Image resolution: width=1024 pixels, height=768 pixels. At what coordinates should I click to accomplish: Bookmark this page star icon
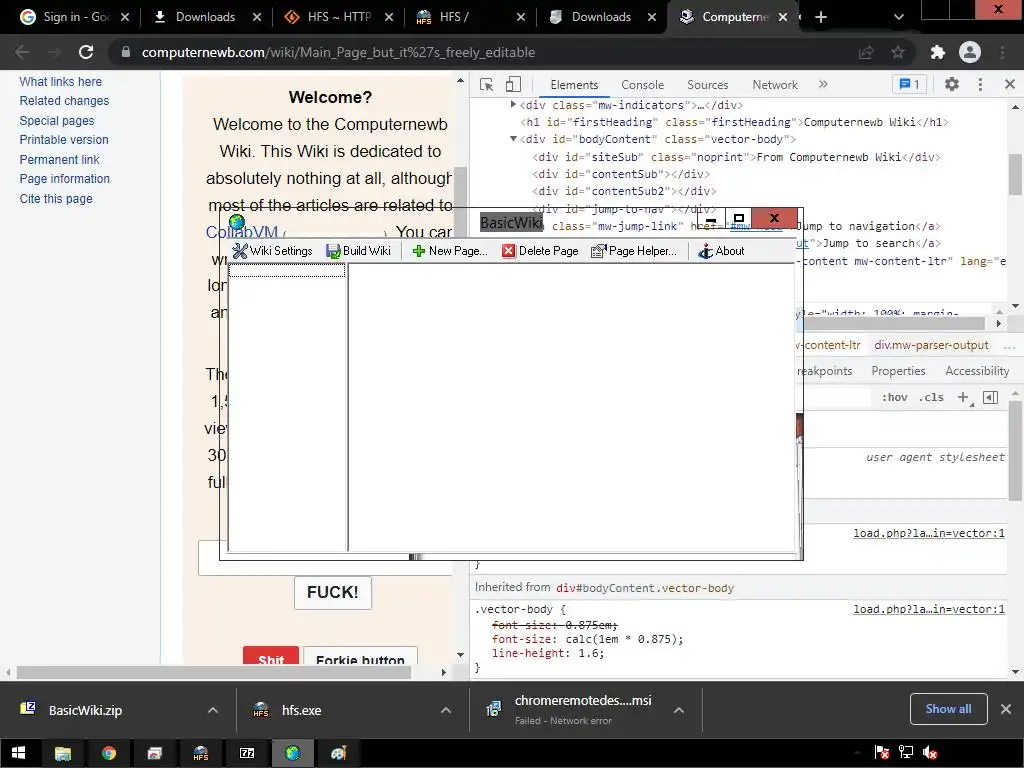point(898,52)
